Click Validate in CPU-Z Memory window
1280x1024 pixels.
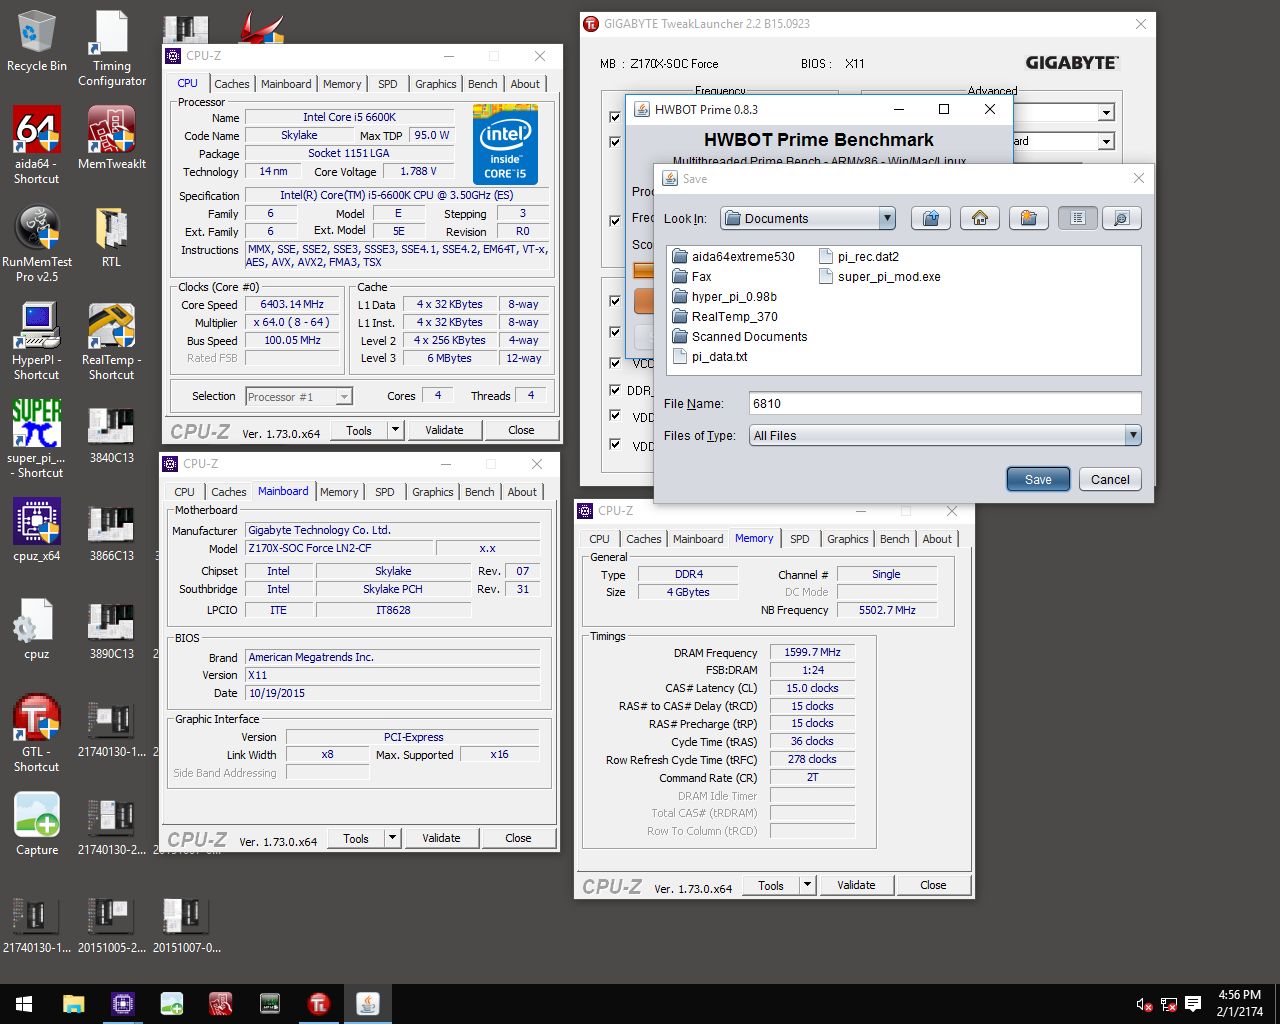click(x=856, y=885)
